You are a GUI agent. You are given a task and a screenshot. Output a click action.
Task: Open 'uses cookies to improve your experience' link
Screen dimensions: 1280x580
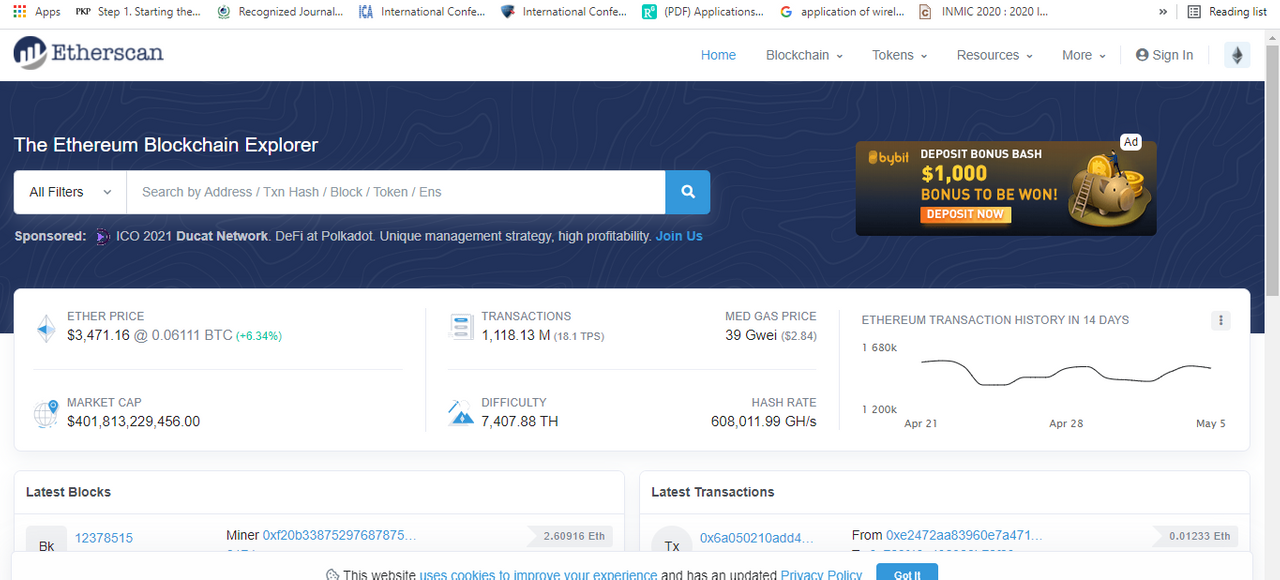click(x=538, y=575)
